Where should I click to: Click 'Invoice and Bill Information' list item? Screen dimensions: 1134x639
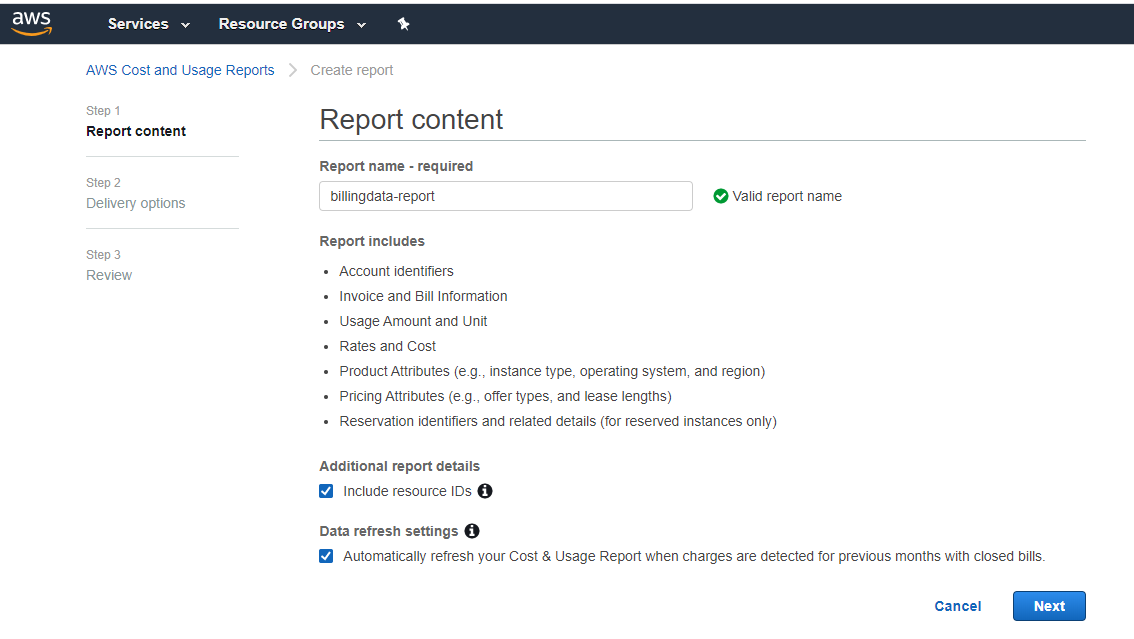pos(423,296)
